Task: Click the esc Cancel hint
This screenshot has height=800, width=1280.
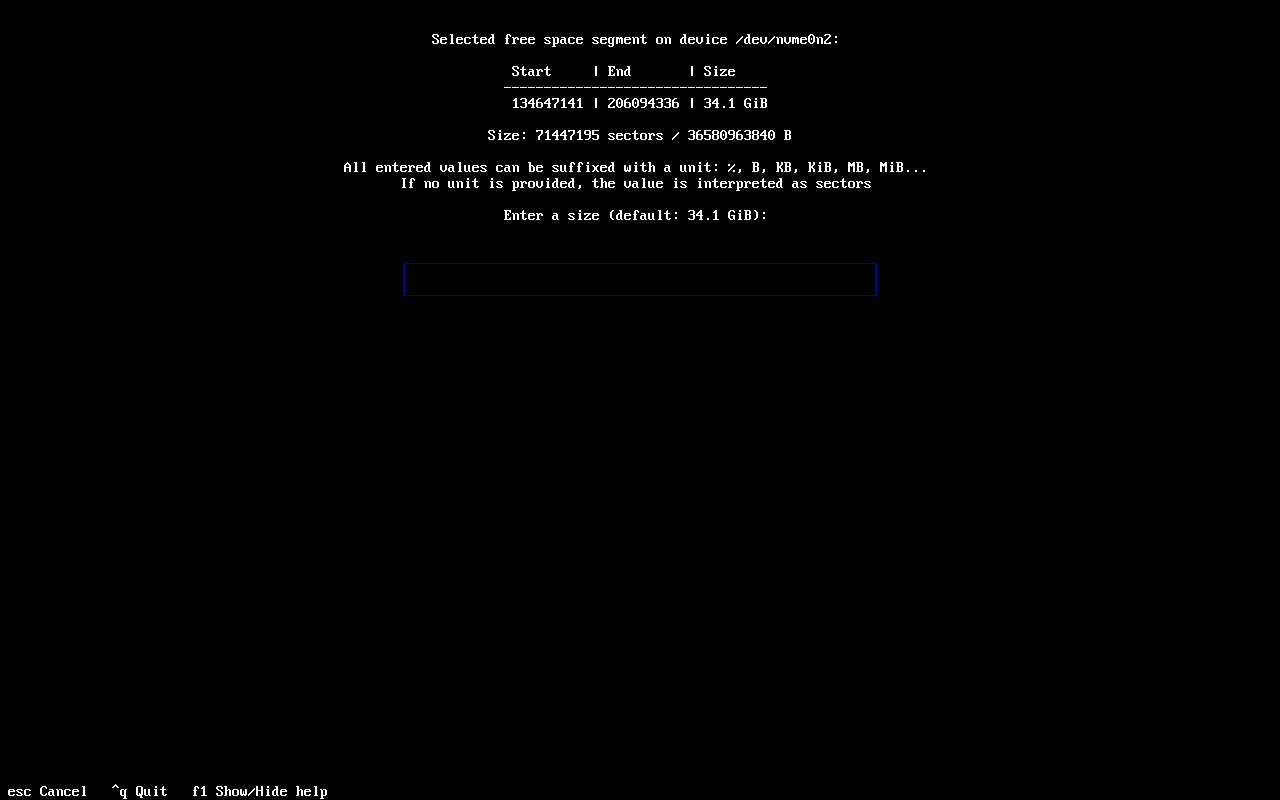Action: click(x=47, y=791)
